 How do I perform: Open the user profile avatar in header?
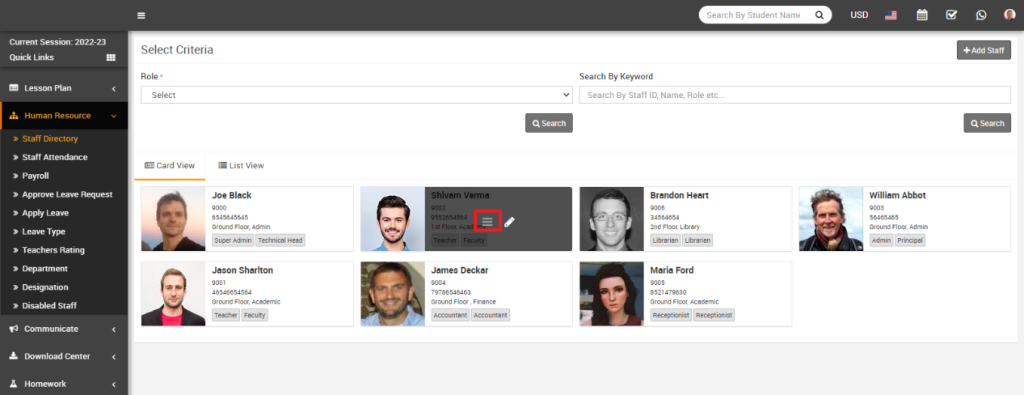tap(1010, 15)
